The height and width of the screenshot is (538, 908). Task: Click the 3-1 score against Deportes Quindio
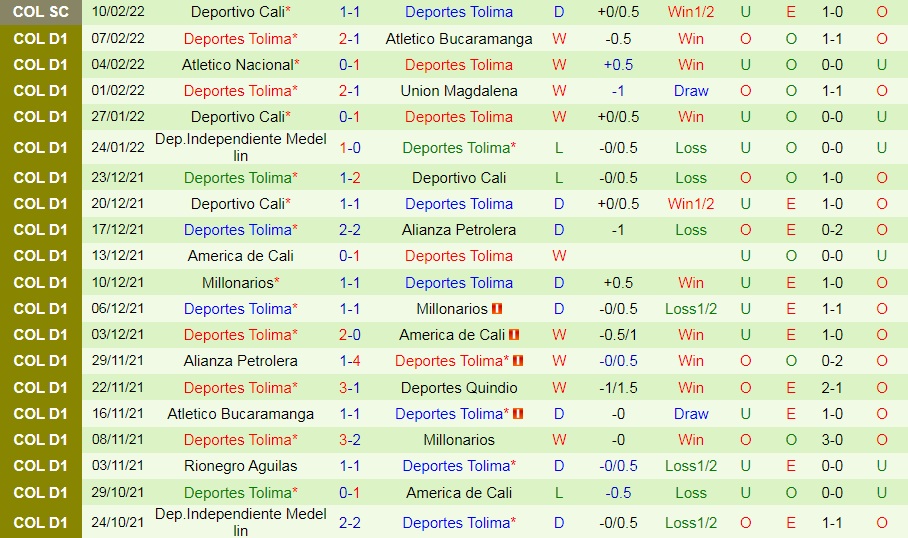[x=350, y=387]
